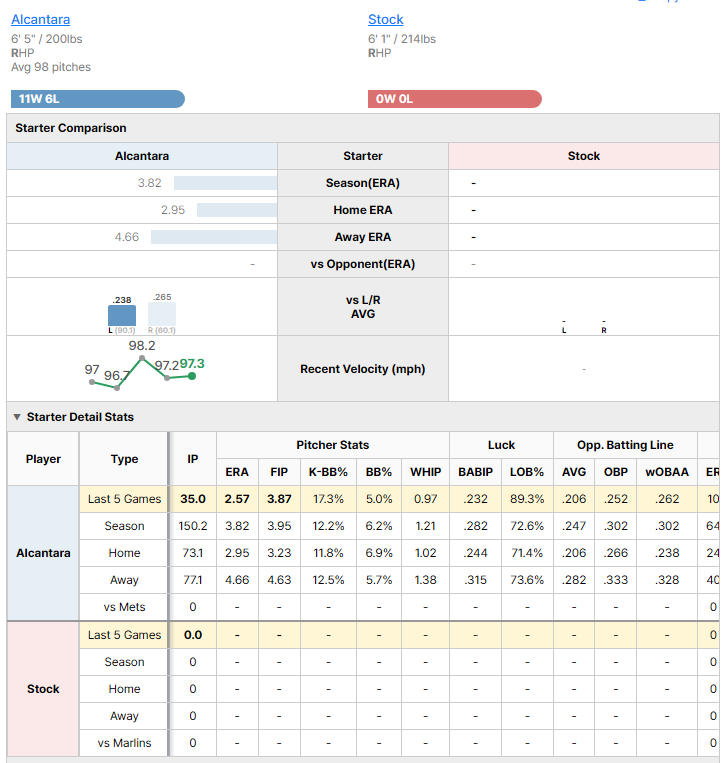The image size is (726, 763).
Task: Click the .328 away wOBAA cell
Action: pyautogui.click(x=667, y=580)
